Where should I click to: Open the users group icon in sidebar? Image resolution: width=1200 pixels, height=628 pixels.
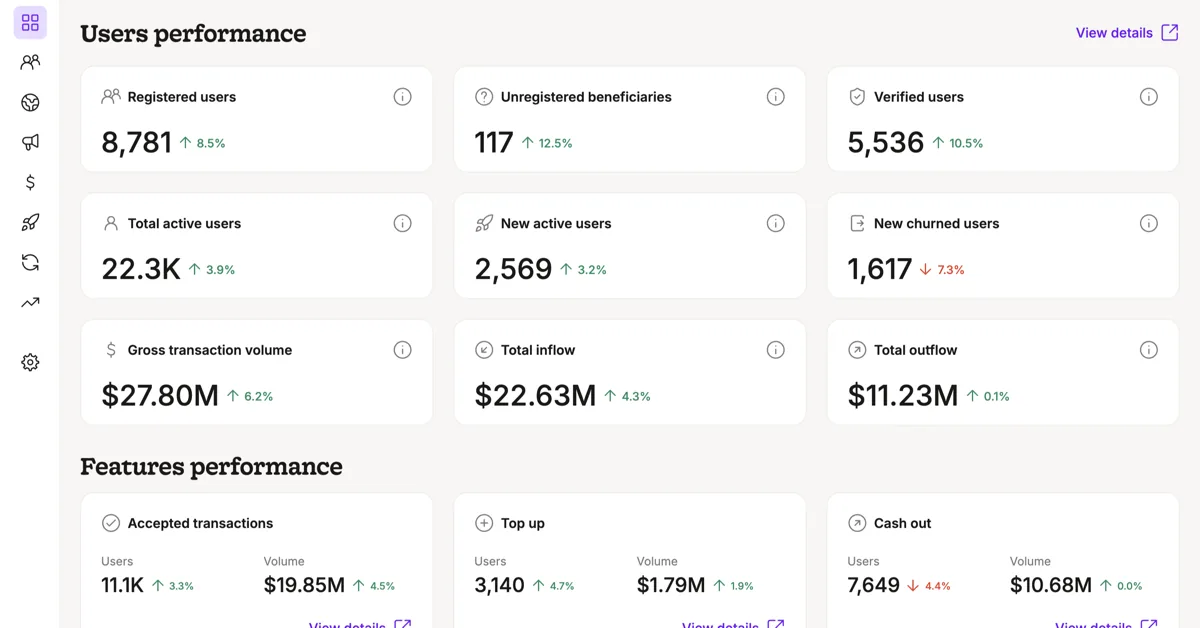click(30, 62)
